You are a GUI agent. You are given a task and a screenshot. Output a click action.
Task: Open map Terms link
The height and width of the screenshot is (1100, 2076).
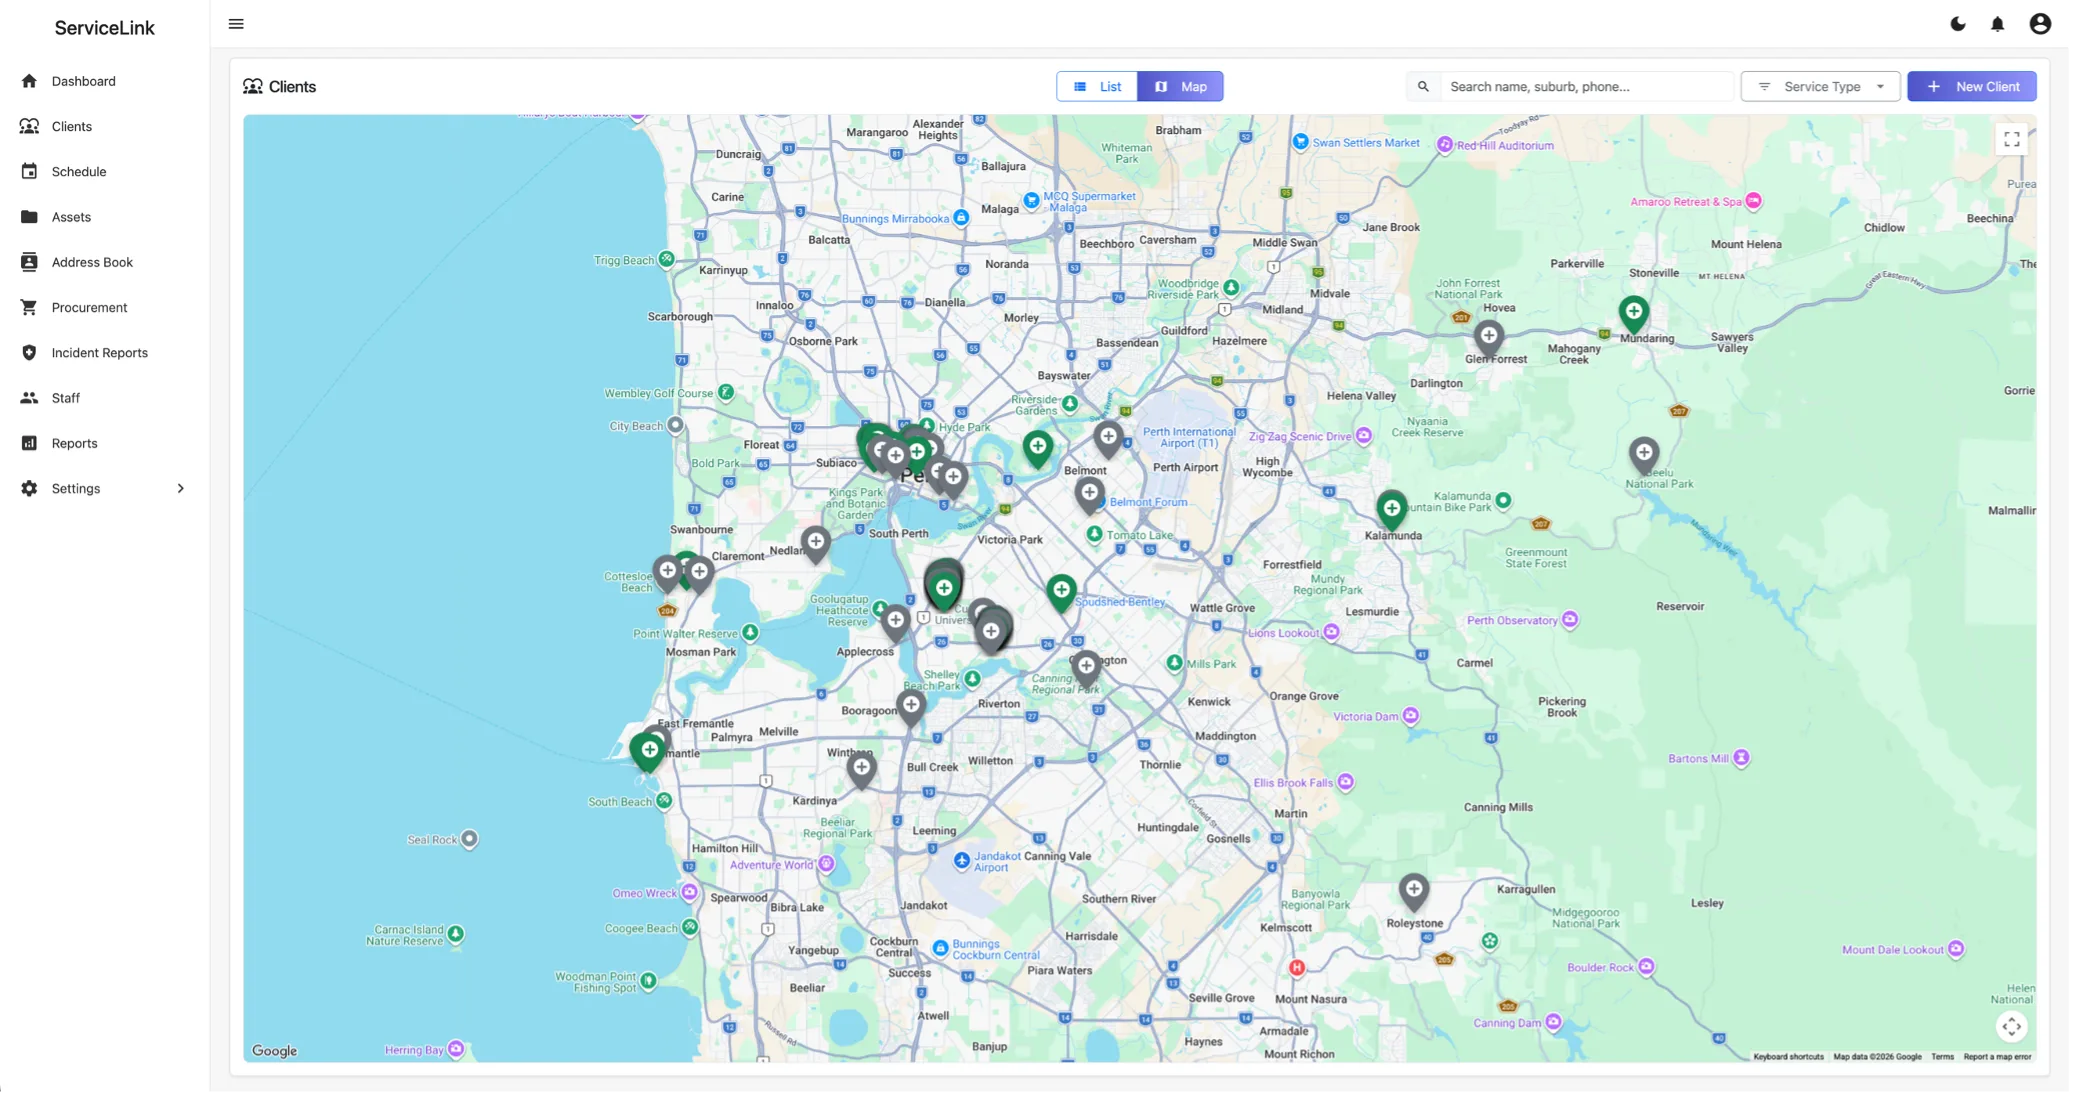click(x=1942, y=1056)
